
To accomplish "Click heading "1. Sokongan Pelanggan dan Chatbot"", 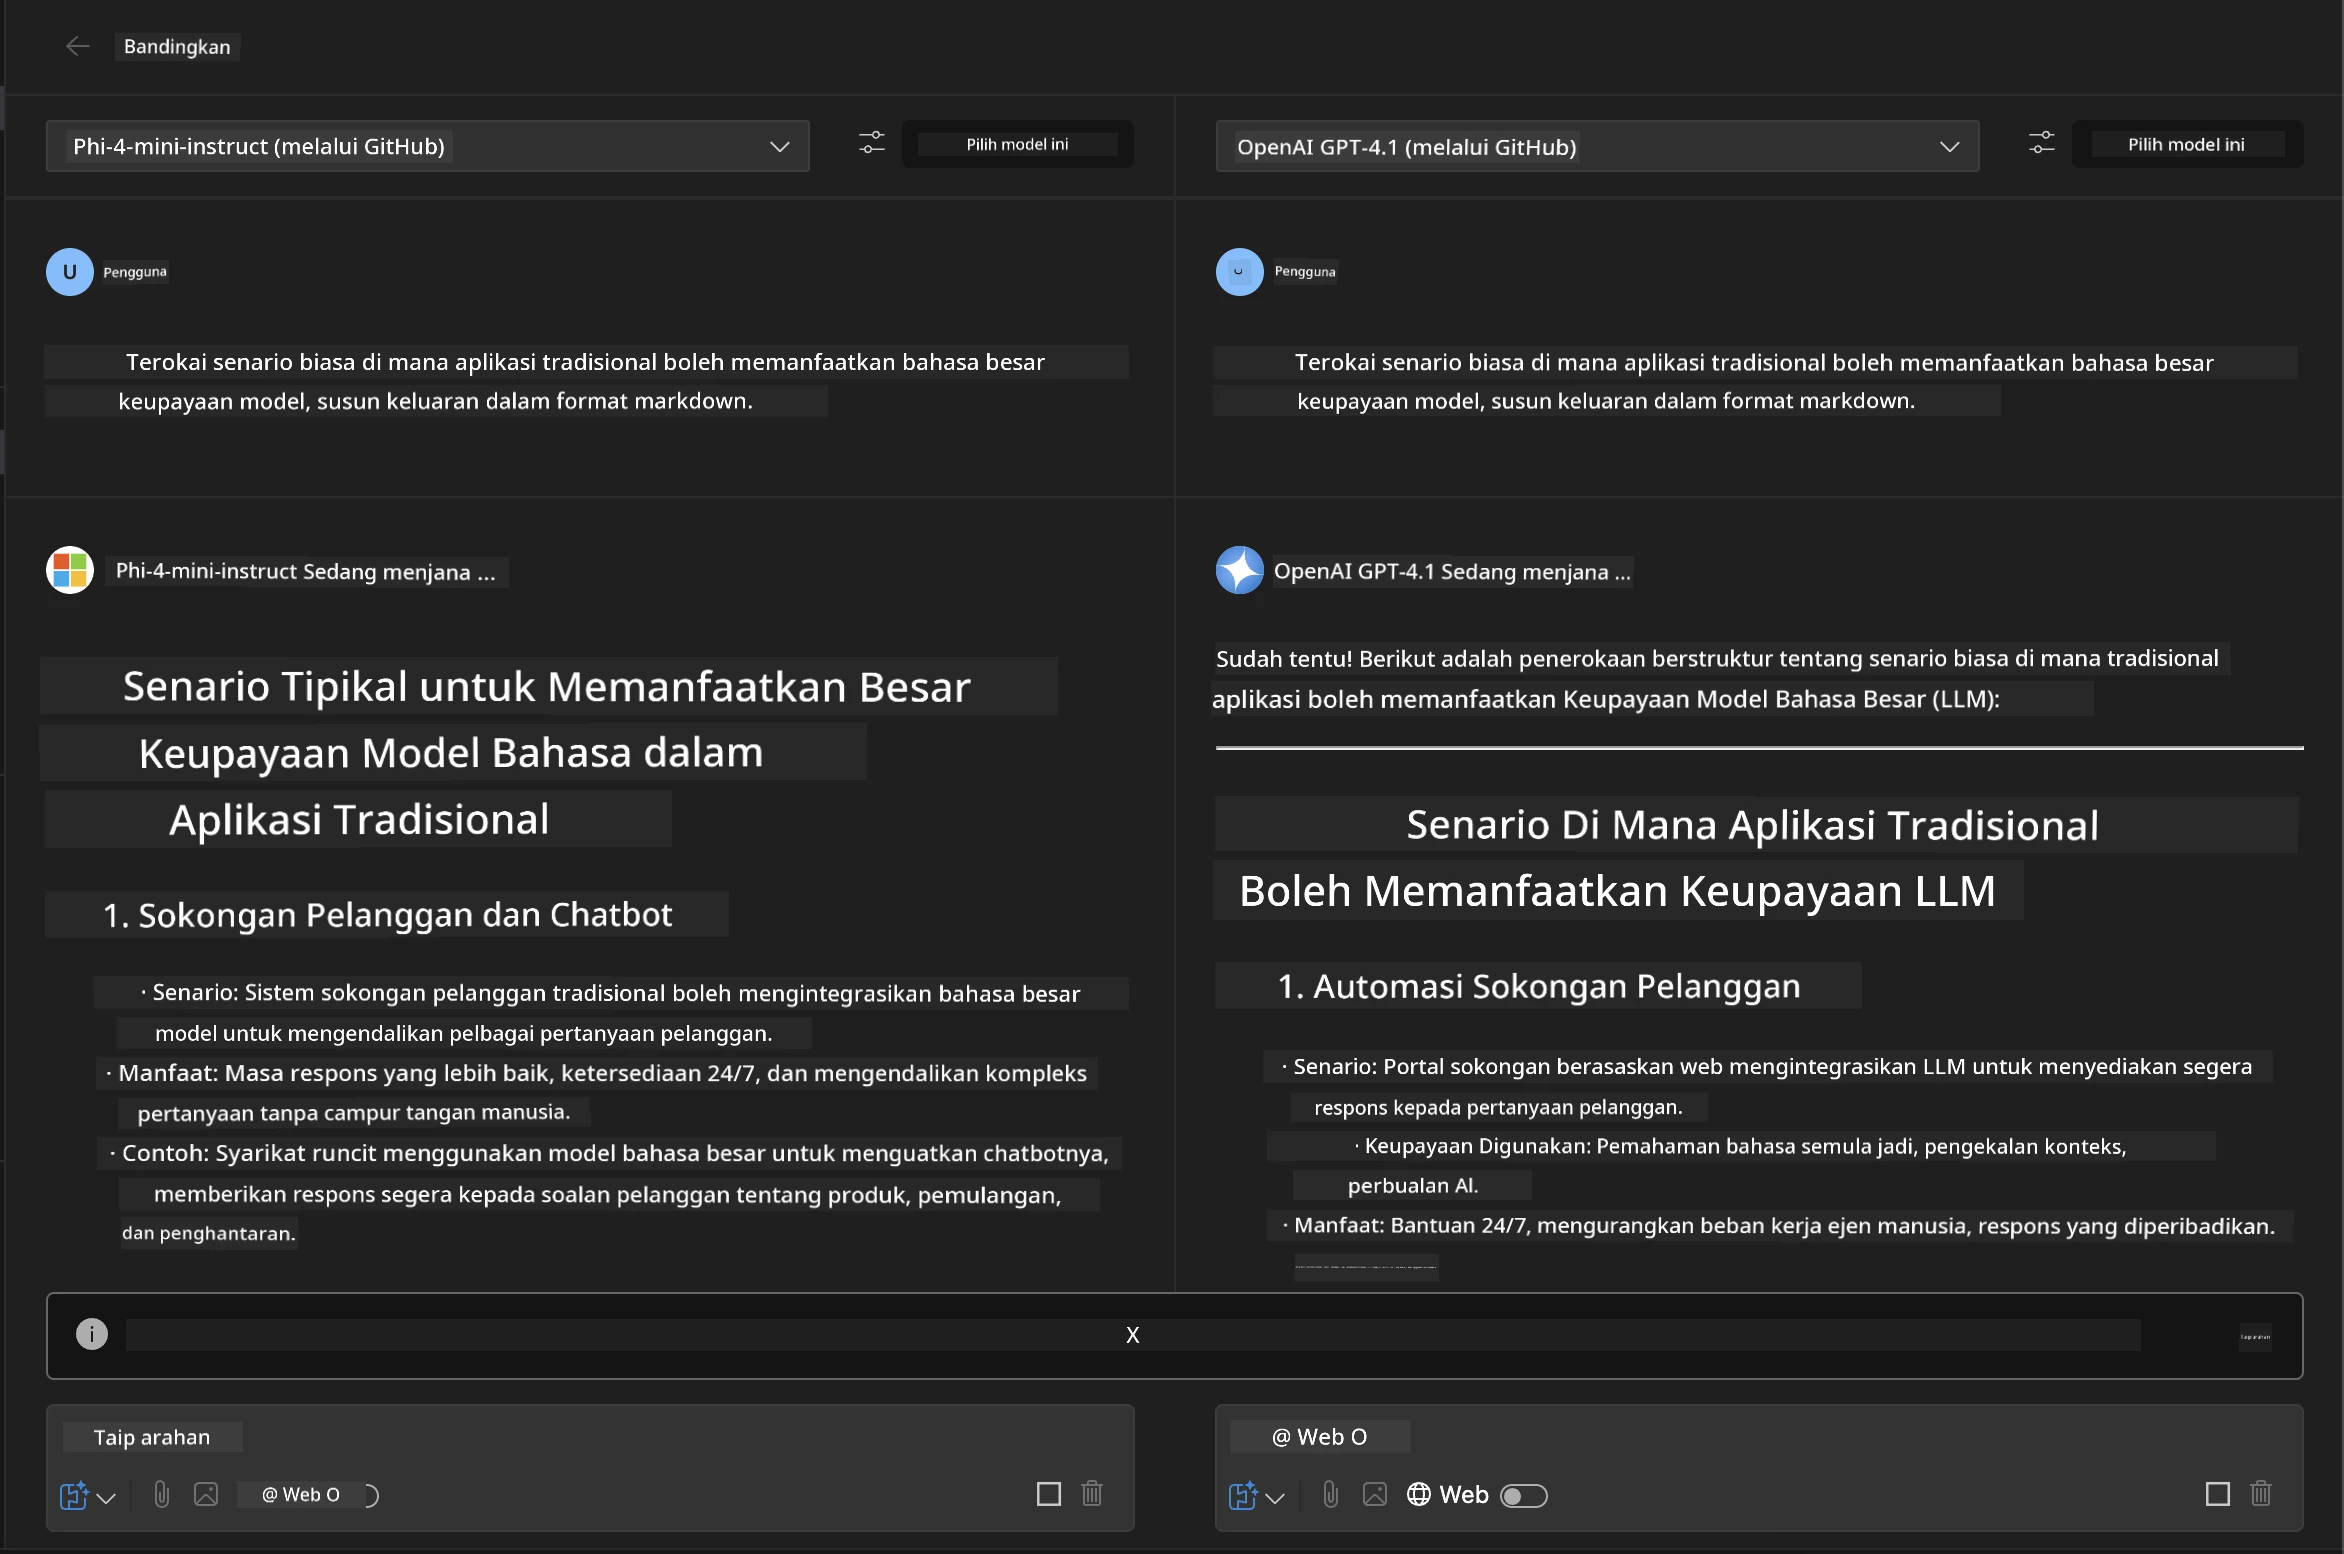I will pyautogui.click(x=388, y=915).
